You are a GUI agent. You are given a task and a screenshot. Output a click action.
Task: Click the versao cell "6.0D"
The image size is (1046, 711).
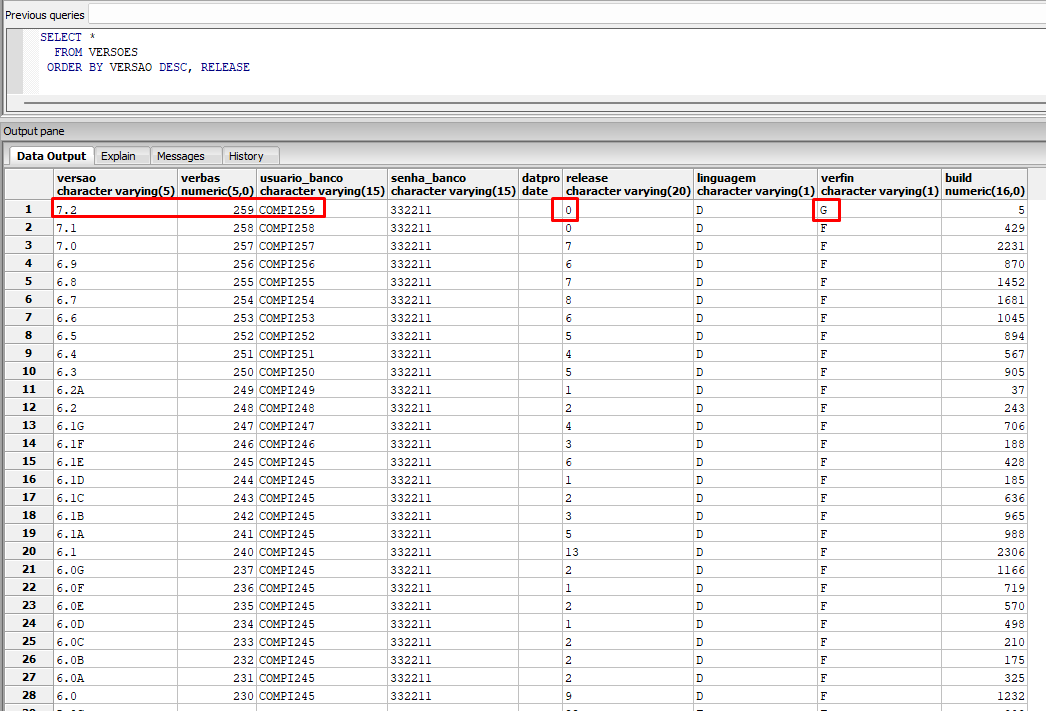click(115, 624)
